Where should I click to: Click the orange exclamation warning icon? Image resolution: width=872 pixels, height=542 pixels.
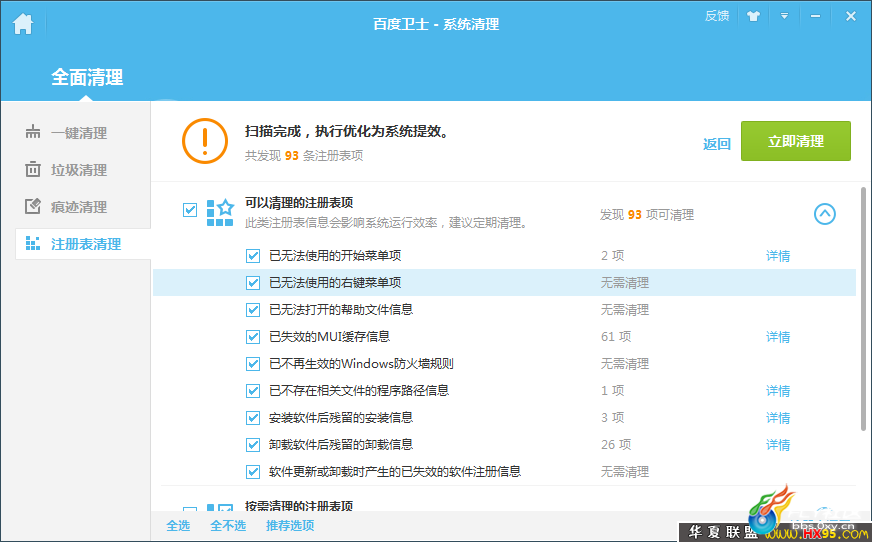[x=205, y=141]
